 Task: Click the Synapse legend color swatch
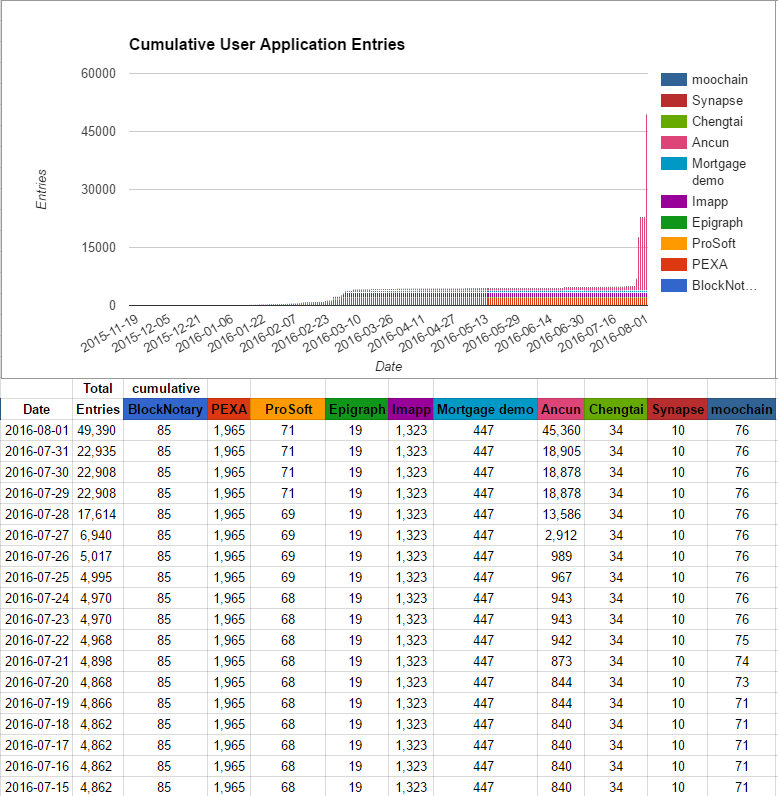point(673,101)
